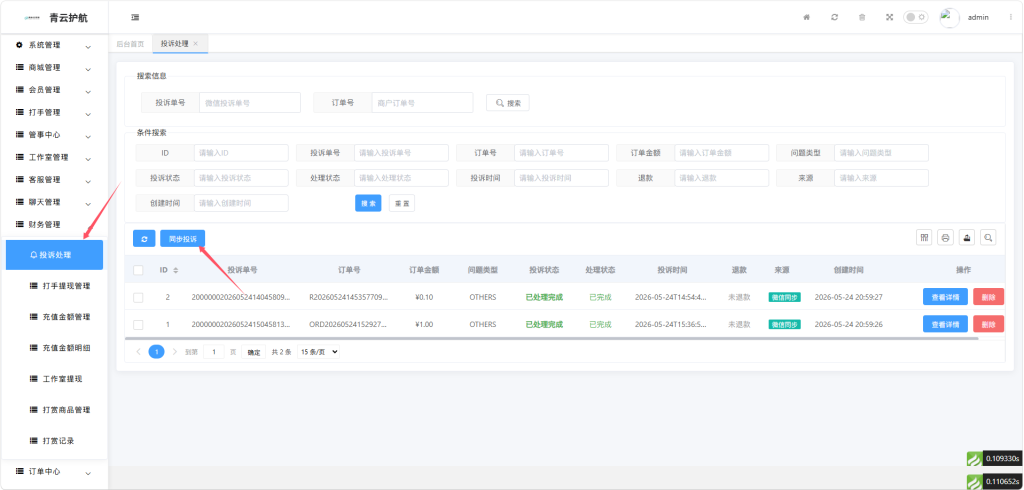Clear cache with the header trash icon

point(861,18)
